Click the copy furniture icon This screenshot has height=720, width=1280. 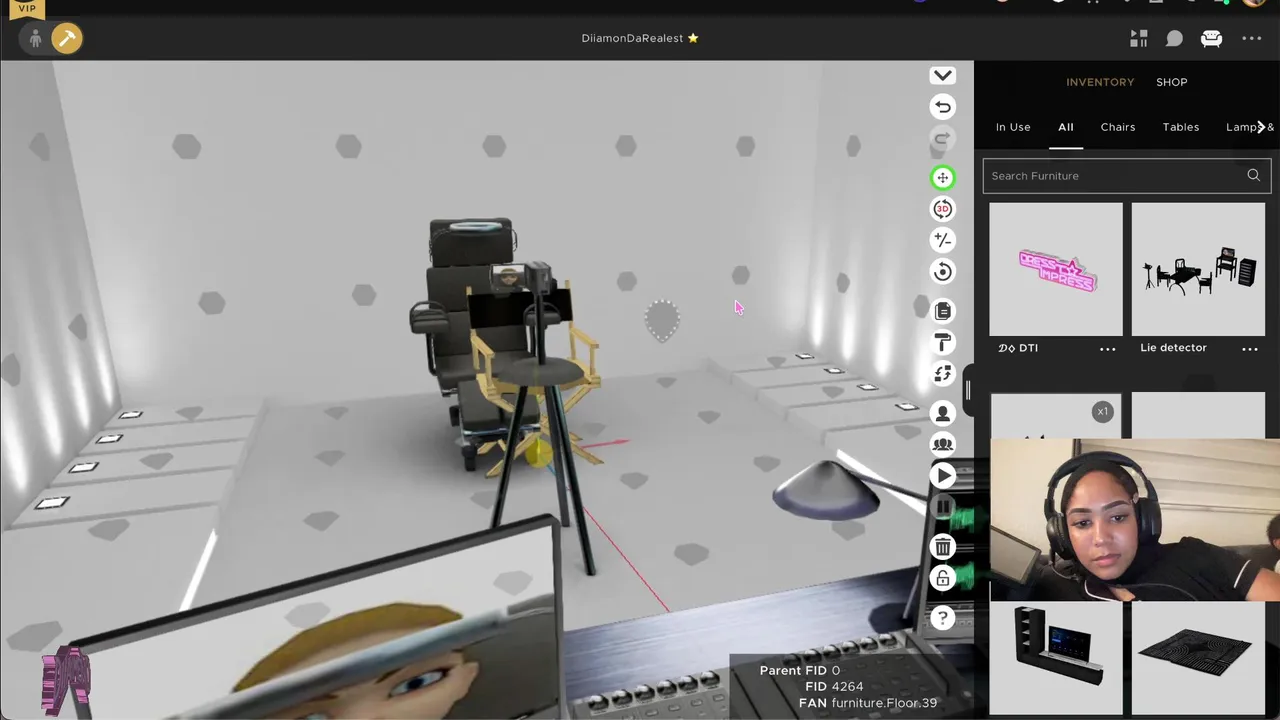tap(942, 312)
